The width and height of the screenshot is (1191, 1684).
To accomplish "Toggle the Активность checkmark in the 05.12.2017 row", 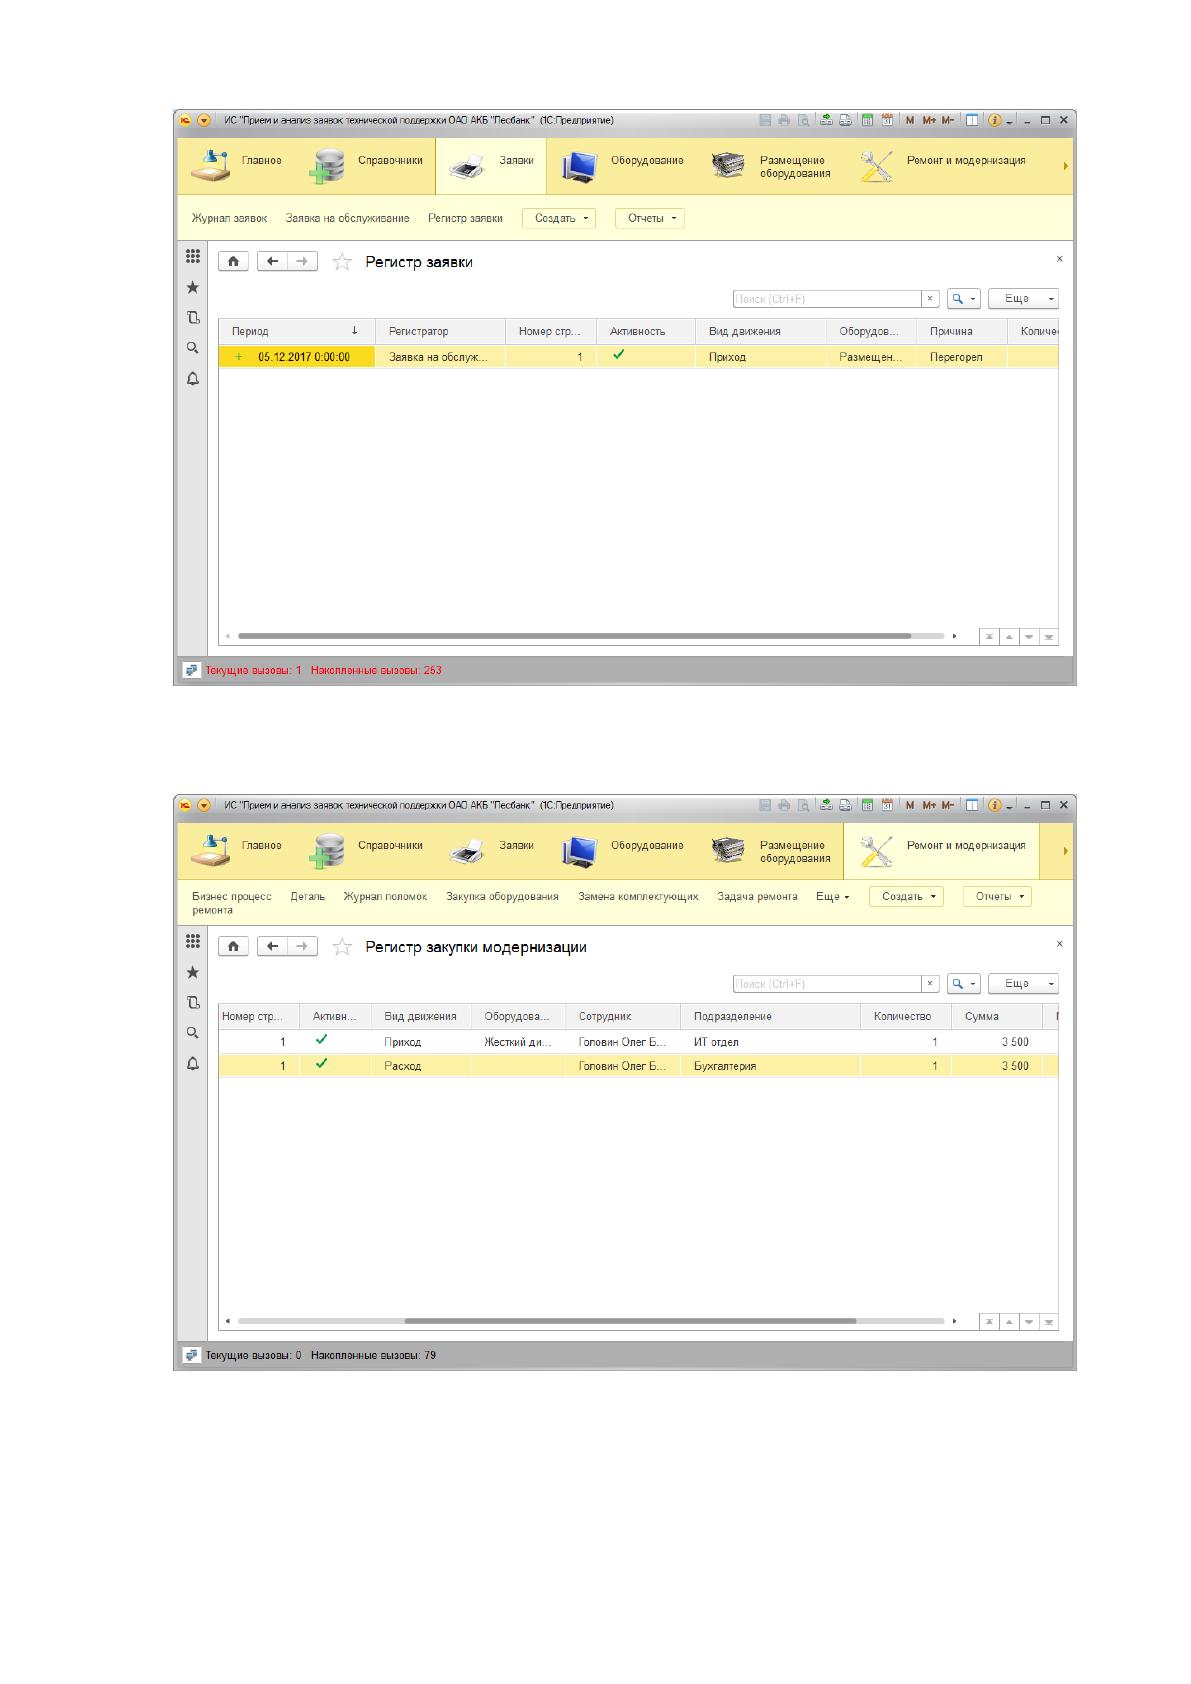I will point(619,355).
